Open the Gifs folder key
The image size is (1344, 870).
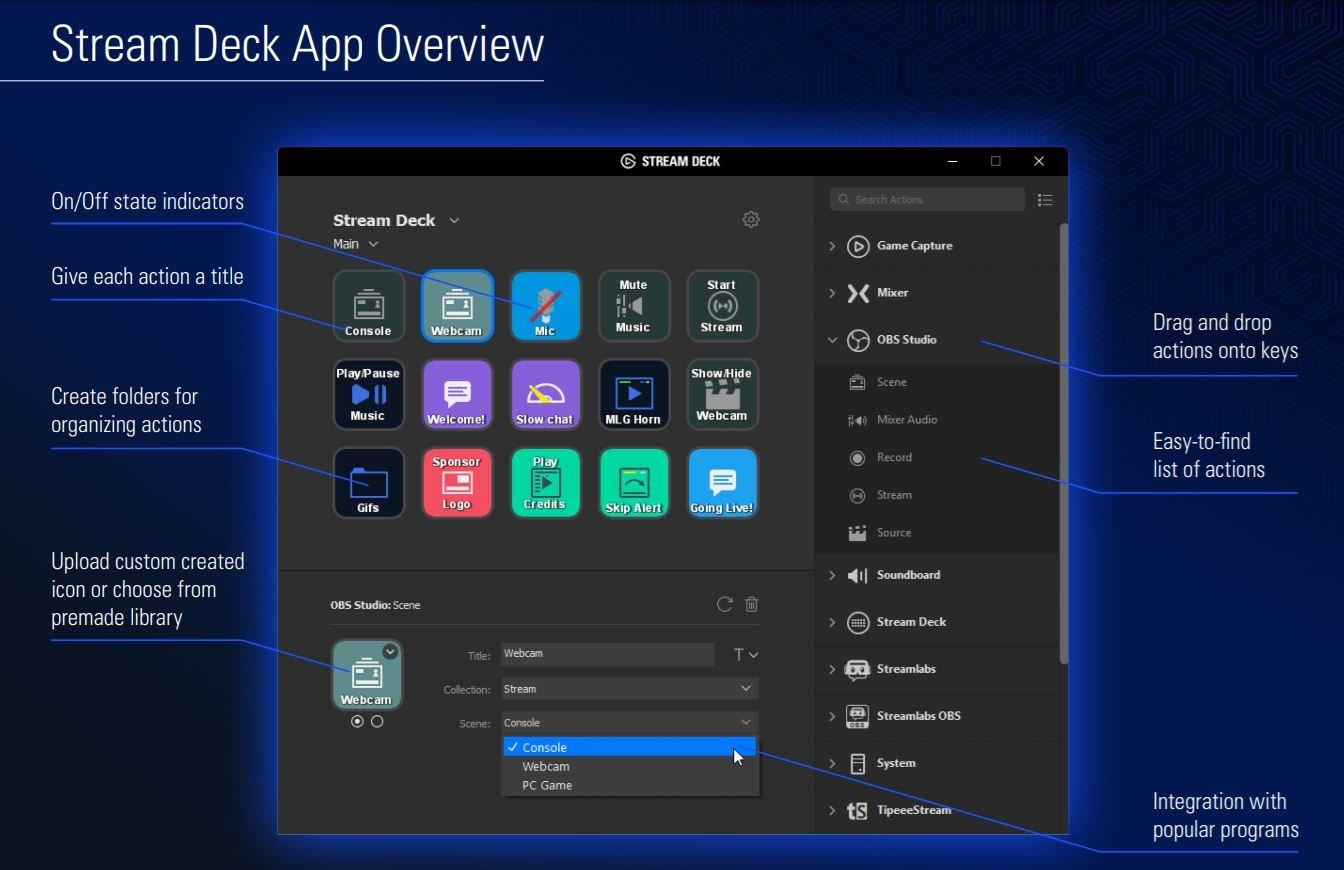pos(369,482)
